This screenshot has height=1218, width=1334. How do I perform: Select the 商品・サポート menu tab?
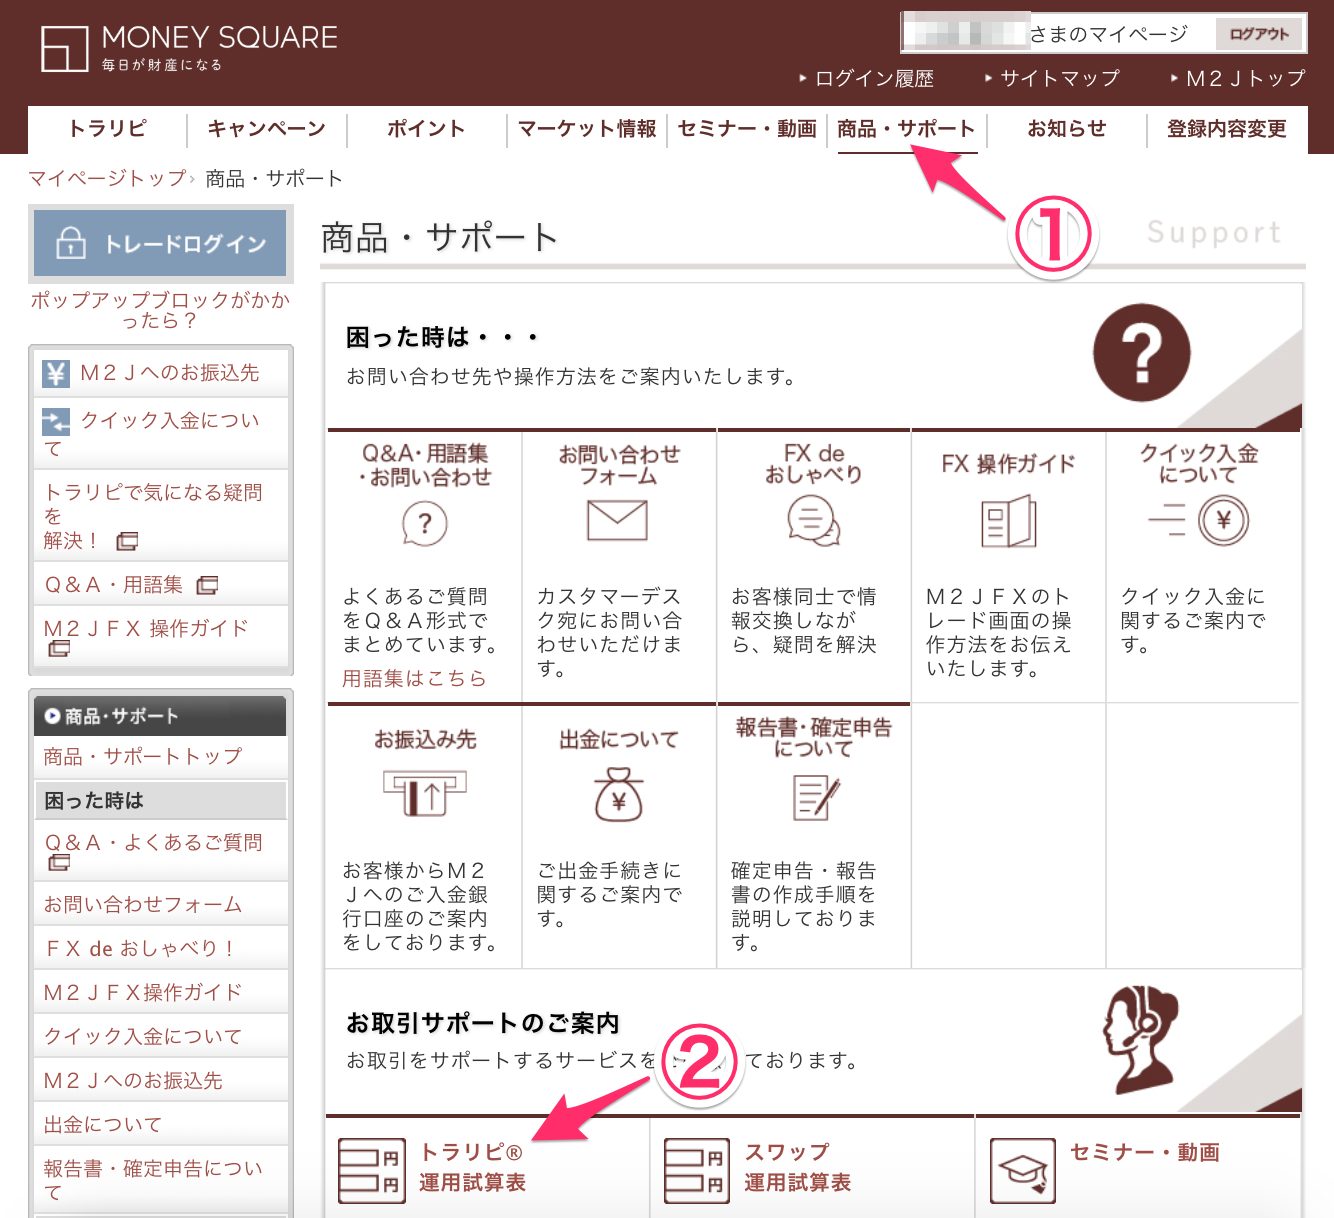coord(907,129)
